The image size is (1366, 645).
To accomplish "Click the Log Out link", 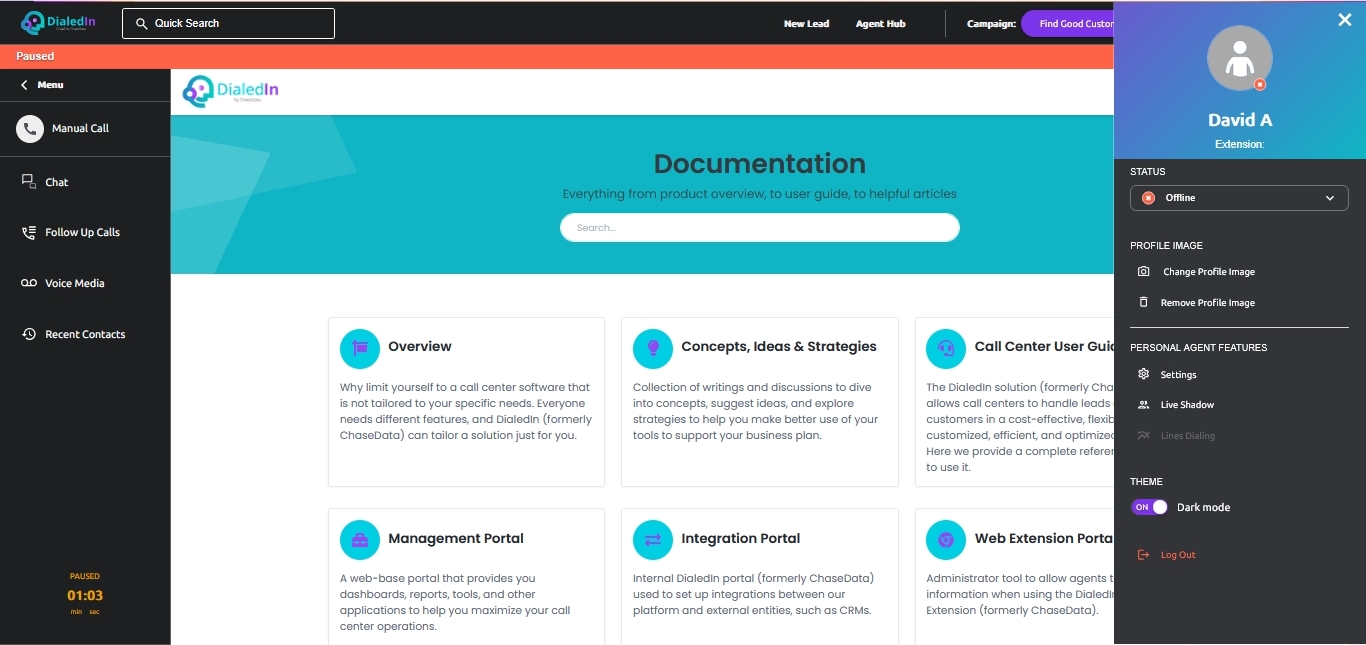I will tap(1177, 555).
